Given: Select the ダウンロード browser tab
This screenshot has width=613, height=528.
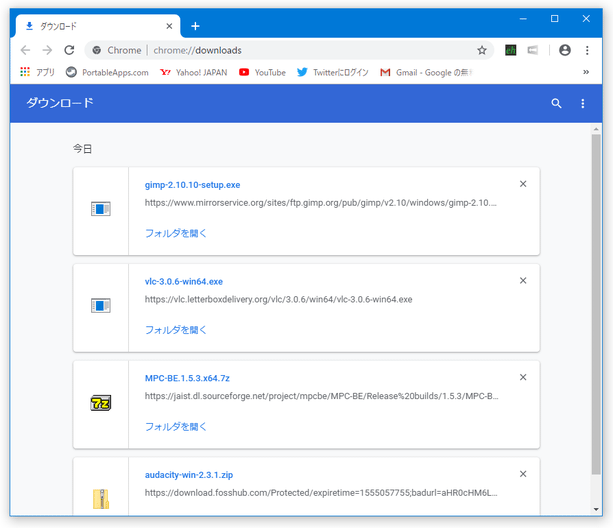Looking at the screenshot, I should [98, 26].
